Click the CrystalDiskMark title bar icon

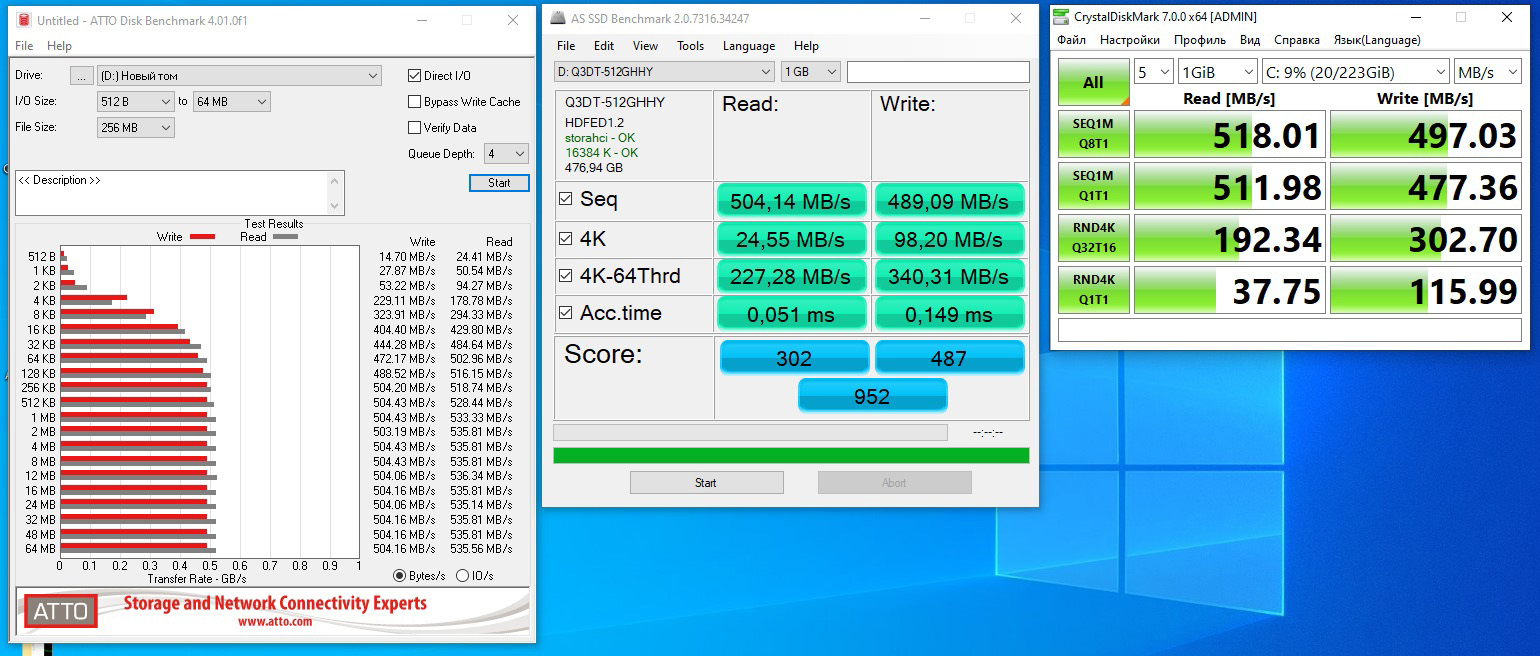(x=1062, y=17)
